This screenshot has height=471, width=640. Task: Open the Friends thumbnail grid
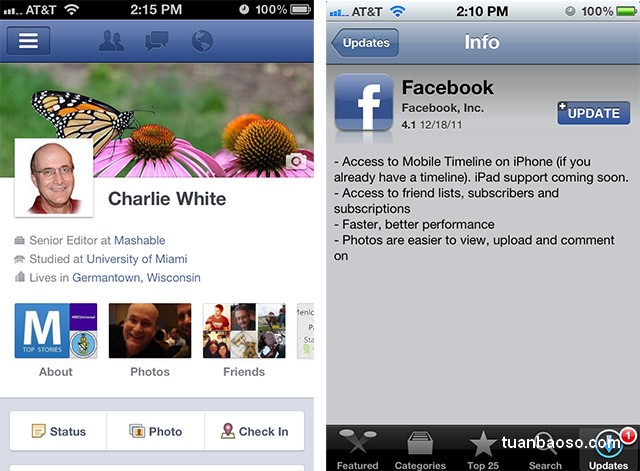(x=244, y=331)
